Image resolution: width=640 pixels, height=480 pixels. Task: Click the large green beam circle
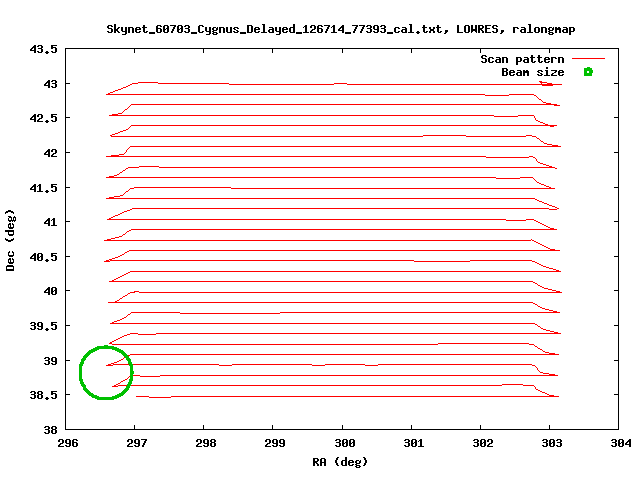coord(106,372)
